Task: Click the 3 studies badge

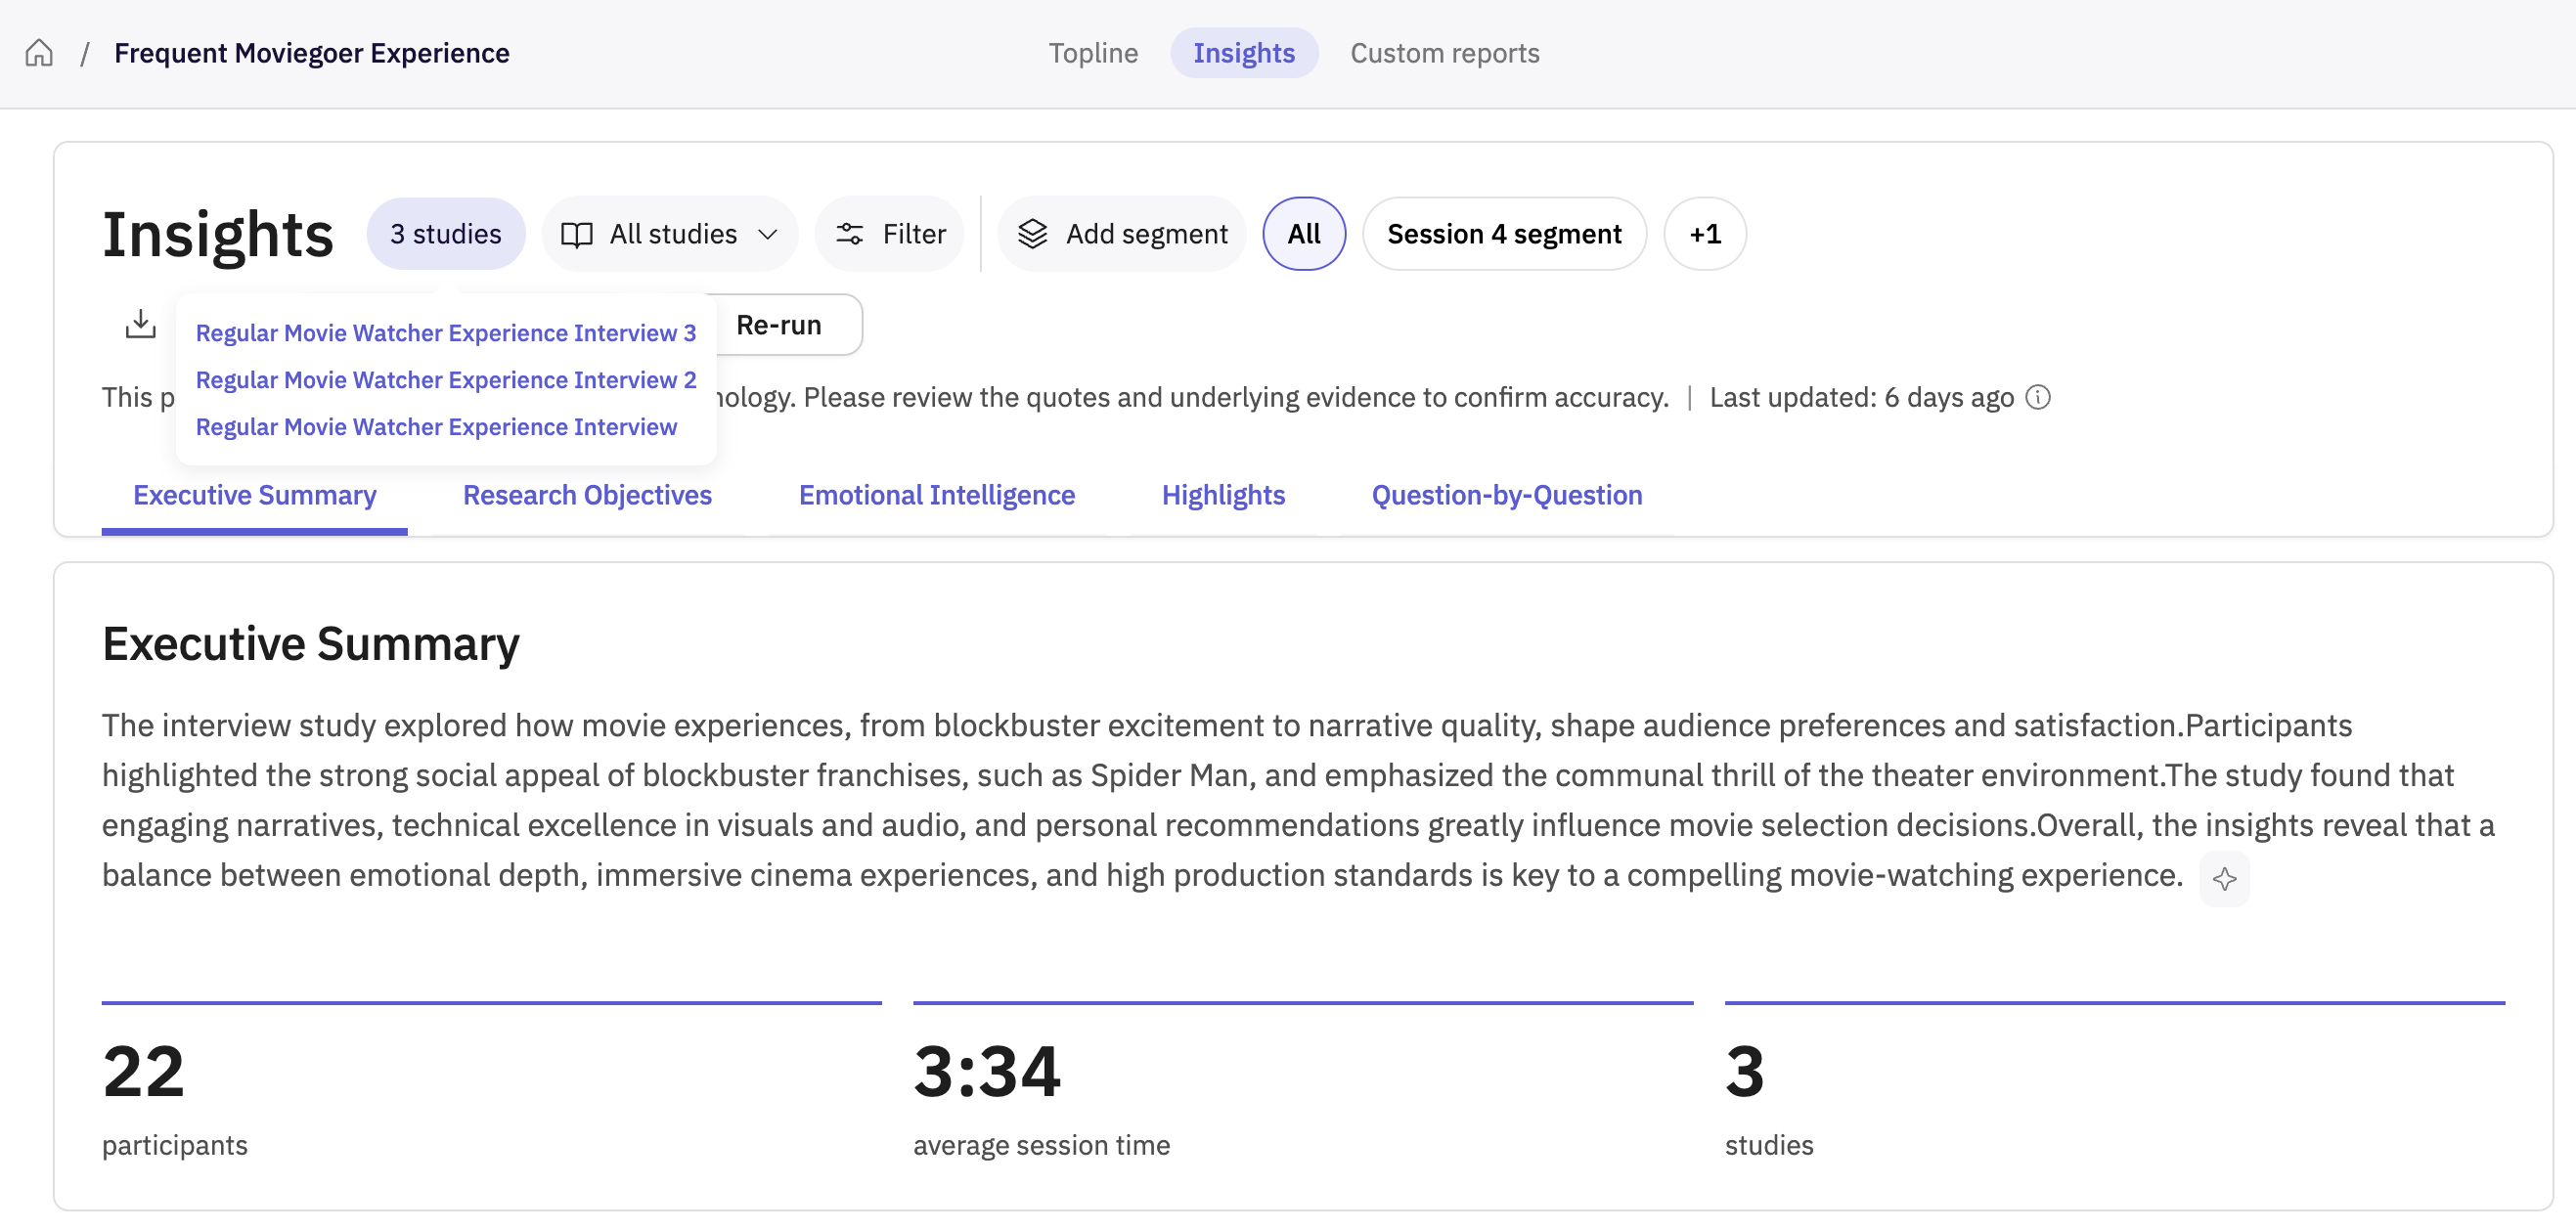Action: pos(446,234)
